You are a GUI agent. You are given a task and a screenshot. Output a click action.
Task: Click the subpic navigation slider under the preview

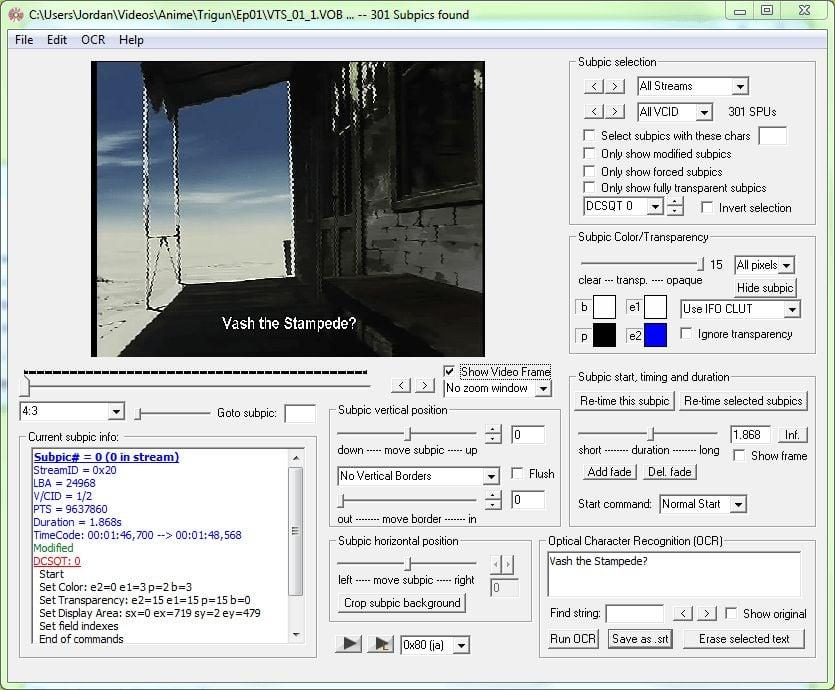197,386
